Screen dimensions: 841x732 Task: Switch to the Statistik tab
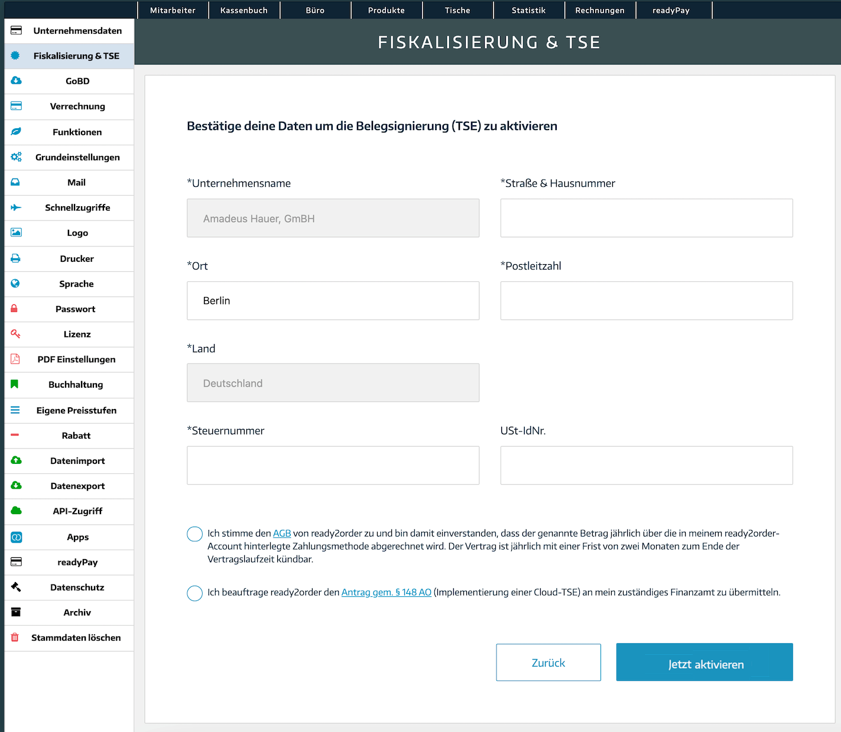[x=529, y=10]
